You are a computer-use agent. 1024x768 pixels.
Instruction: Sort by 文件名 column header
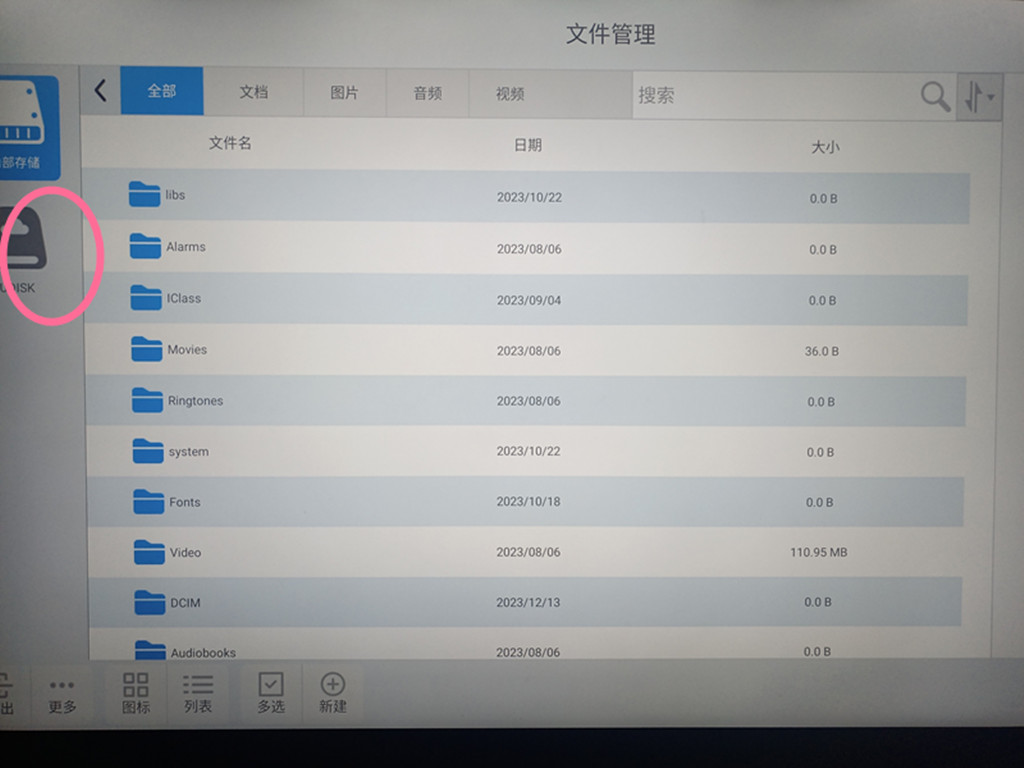[230, 143]
